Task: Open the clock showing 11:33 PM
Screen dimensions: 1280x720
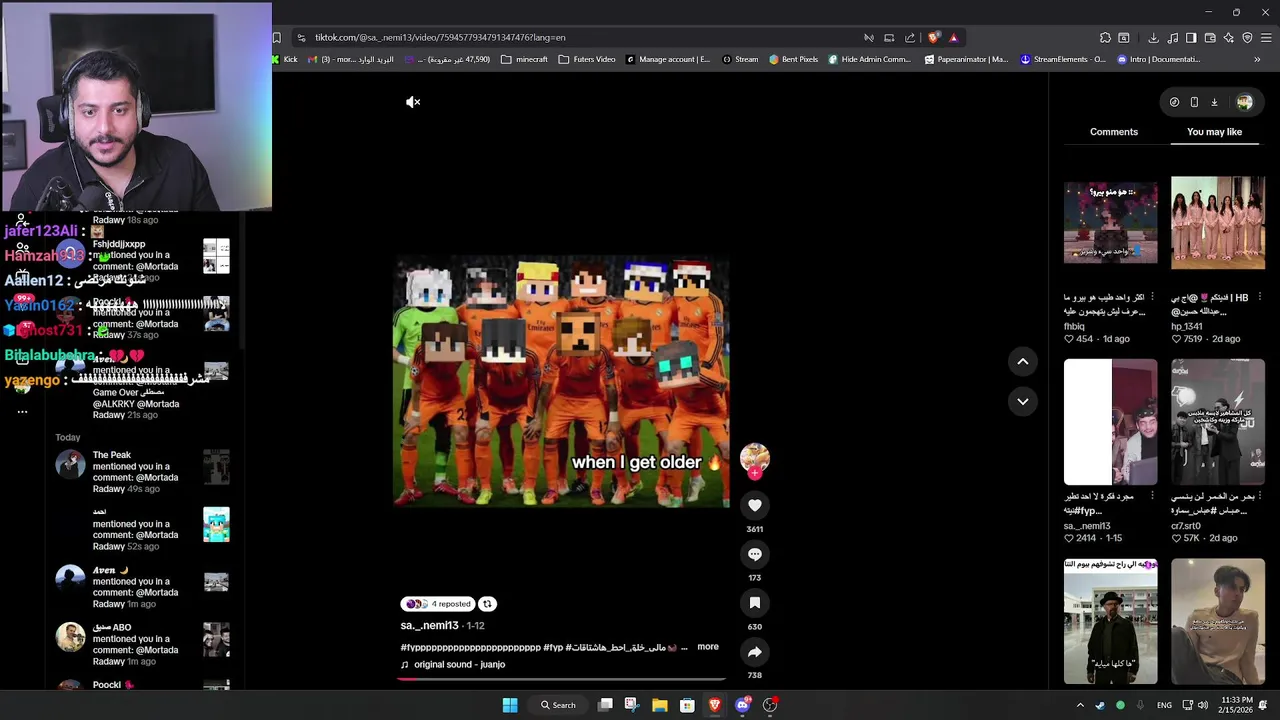Action: pos(1237,705)
